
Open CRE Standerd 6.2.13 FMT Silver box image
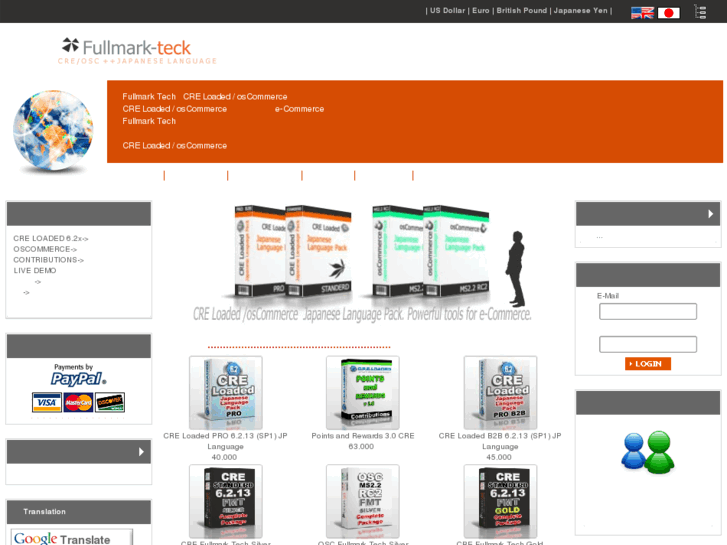225,501
